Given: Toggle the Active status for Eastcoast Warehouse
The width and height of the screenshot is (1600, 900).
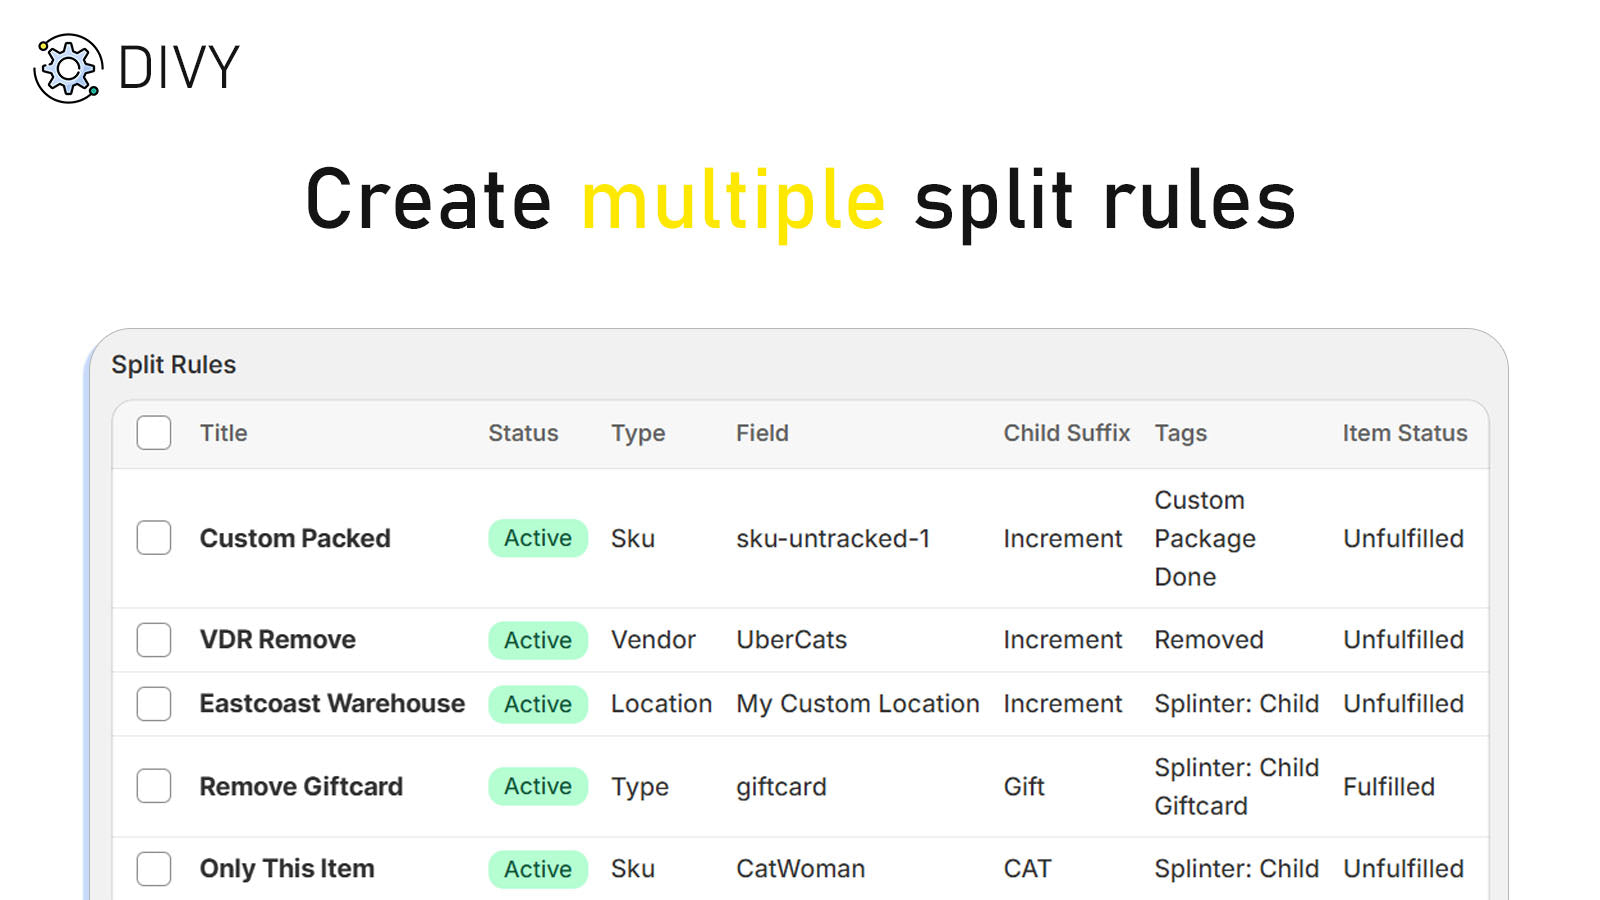Looking at the screenshot, I should pos(537,704).
